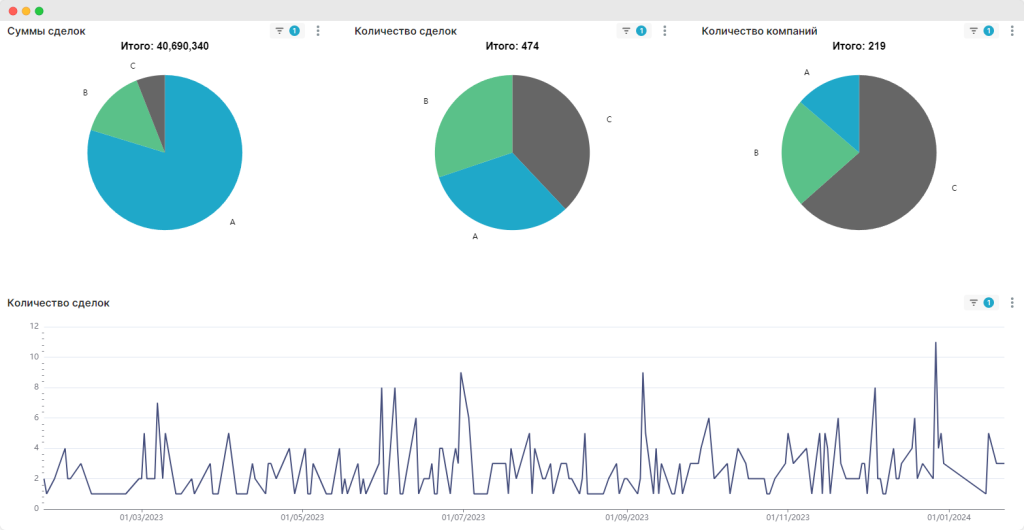Click the 01/11/2023 axis label

[789, 517]
